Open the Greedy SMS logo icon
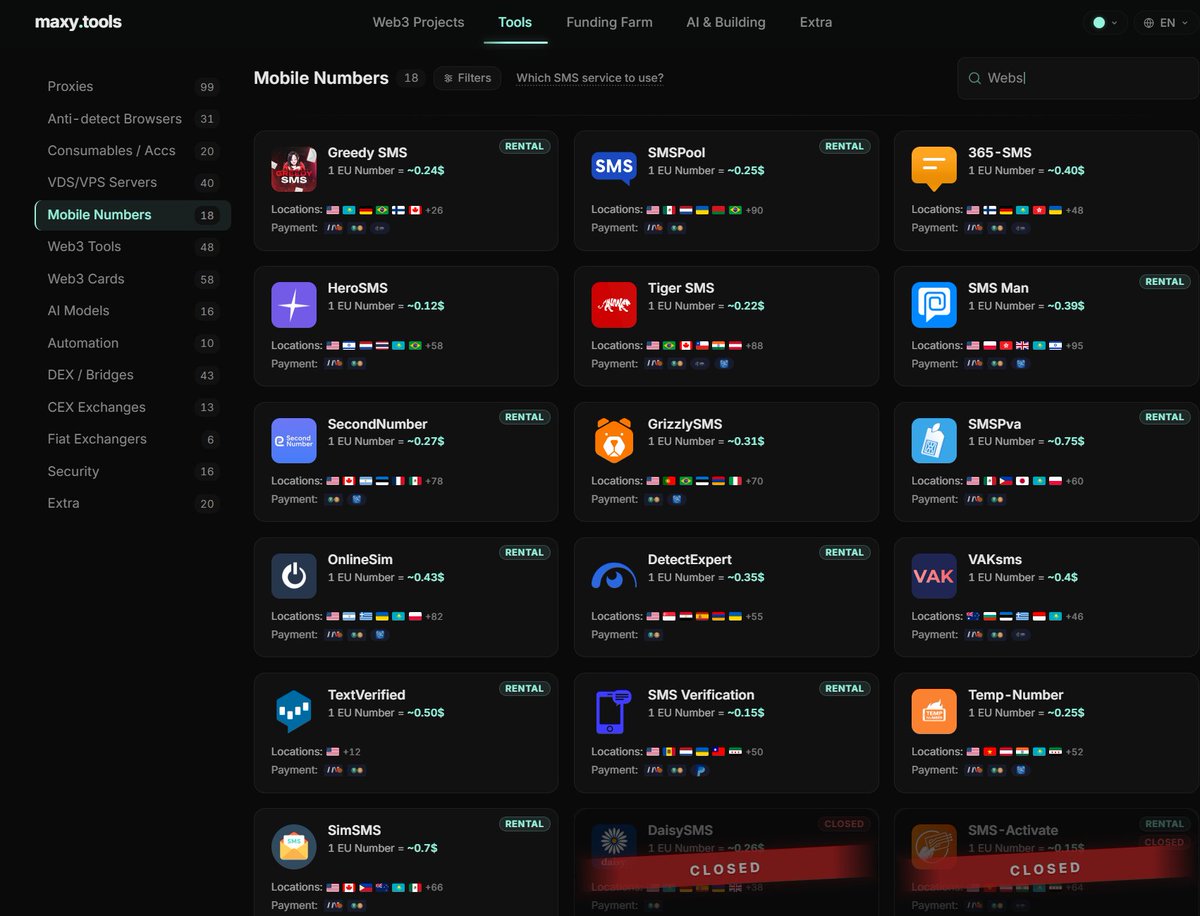Viewport: 1200px width, 916px height. tap(294, 169)
